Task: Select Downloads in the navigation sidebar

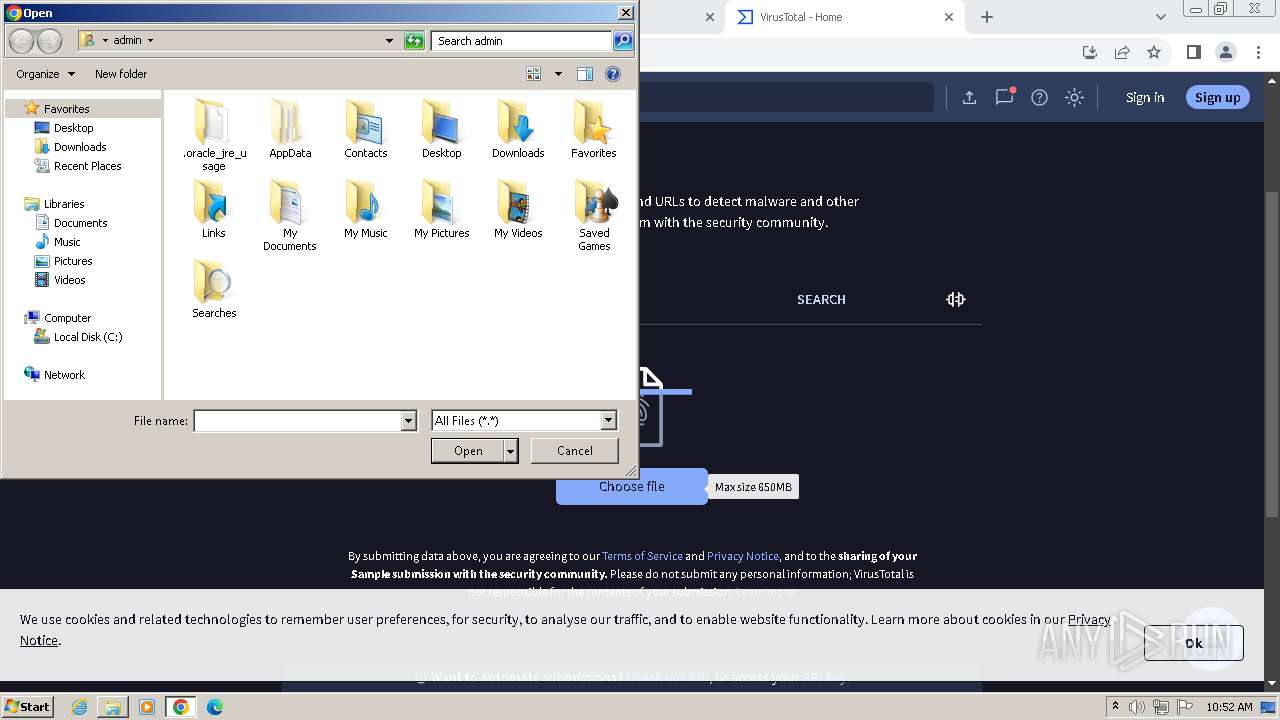Action: 80,147
